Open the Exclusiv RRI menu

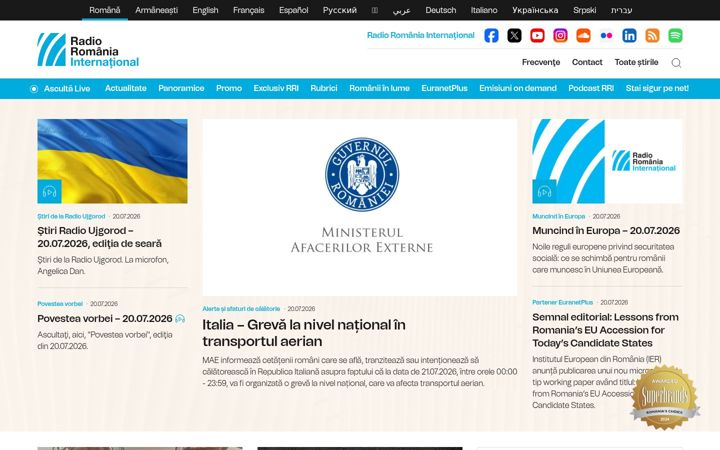pyautogui.click(x=276, y=88)
